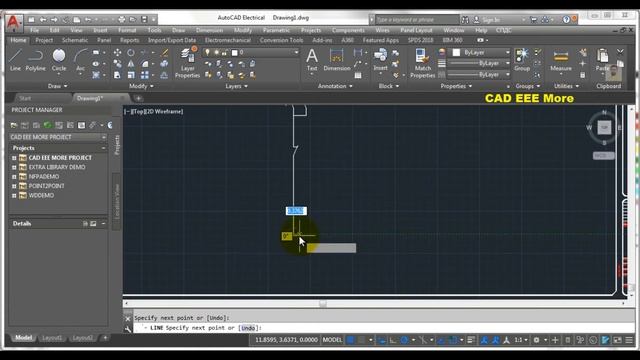Click the Group tool
Screen dimensions: 640x360
tap(522, 60)
